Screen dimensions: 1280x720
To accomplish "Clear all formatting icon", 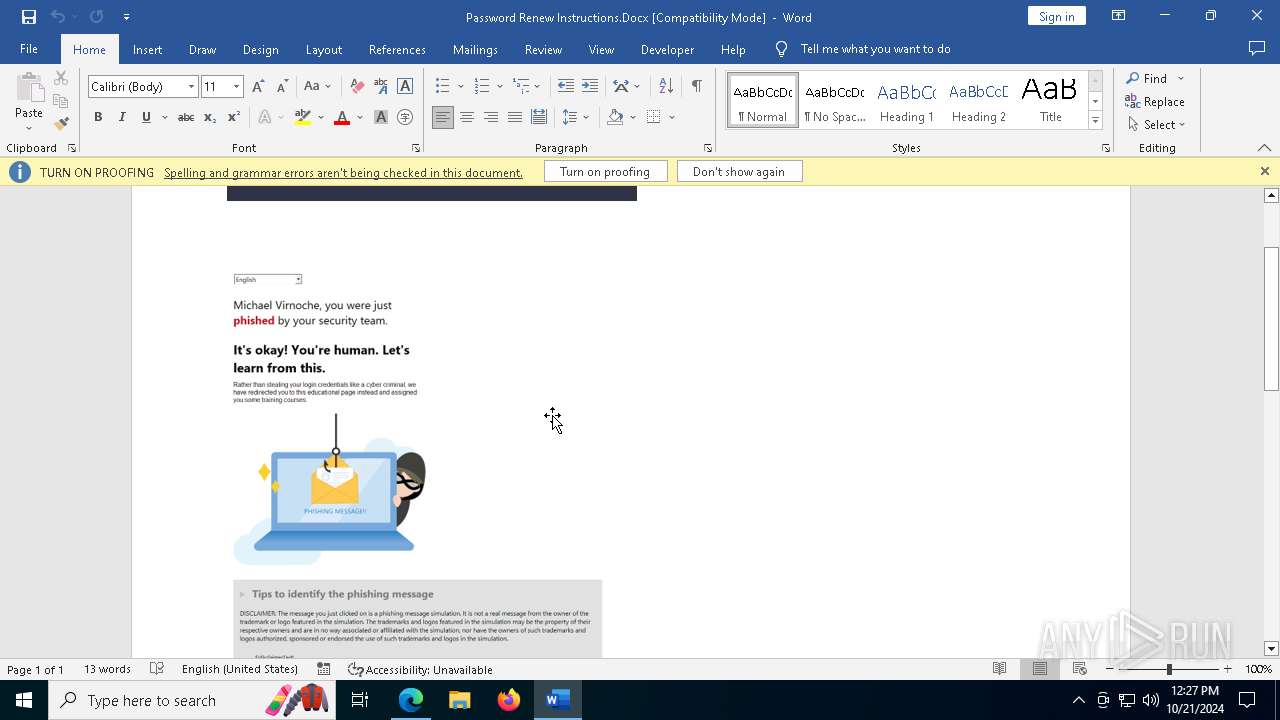I will pos(357,87).
